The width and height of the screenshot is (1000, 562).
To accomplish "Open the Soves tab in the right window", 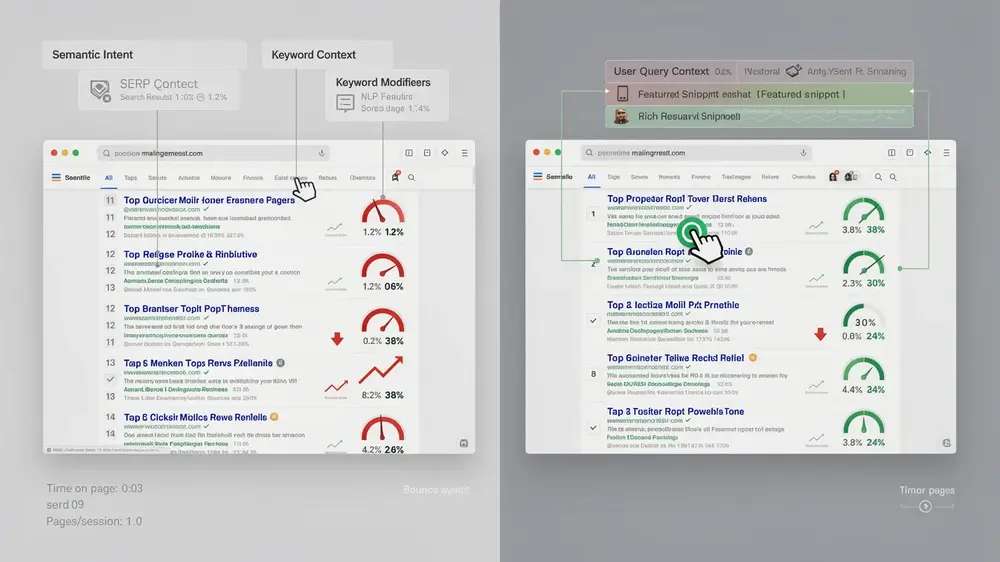I will click(639, 177).
